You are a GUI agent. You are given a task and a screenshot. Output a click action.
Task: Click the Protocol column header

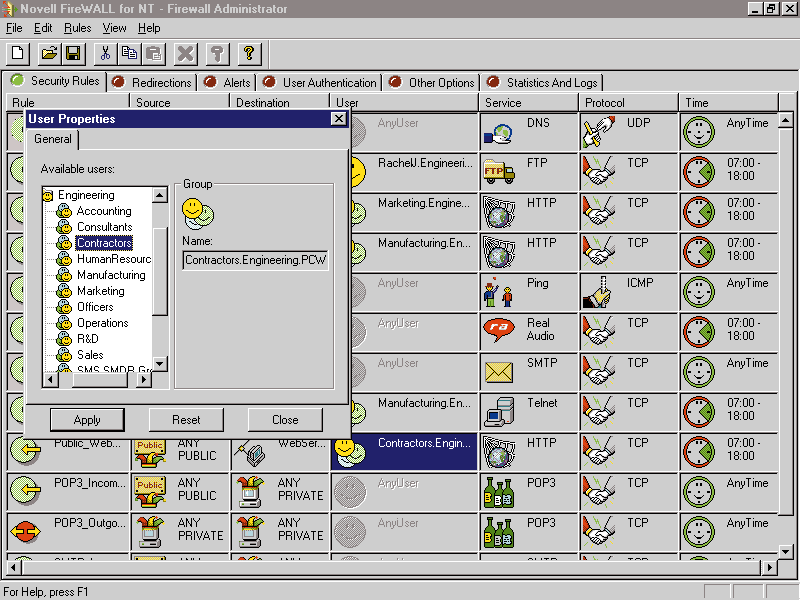pyautogui.click(x=629, y=103)
